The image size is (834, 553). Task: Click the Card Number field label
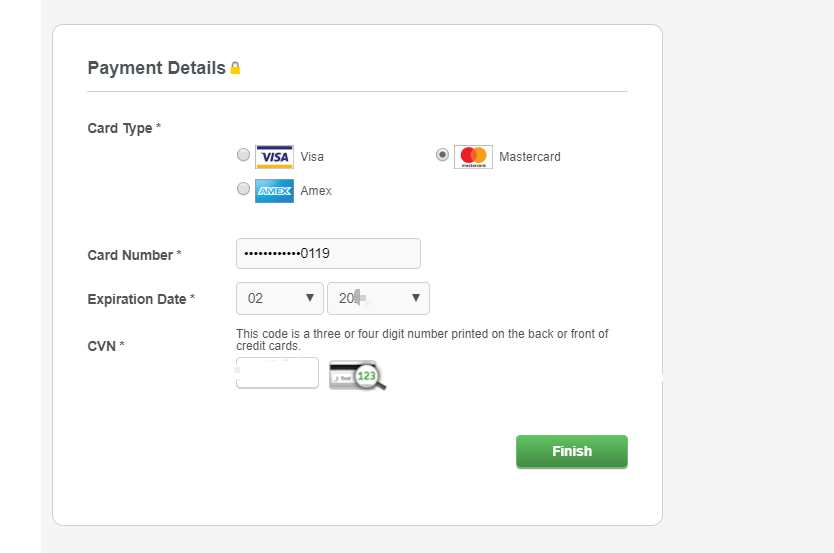coord(135,255)
